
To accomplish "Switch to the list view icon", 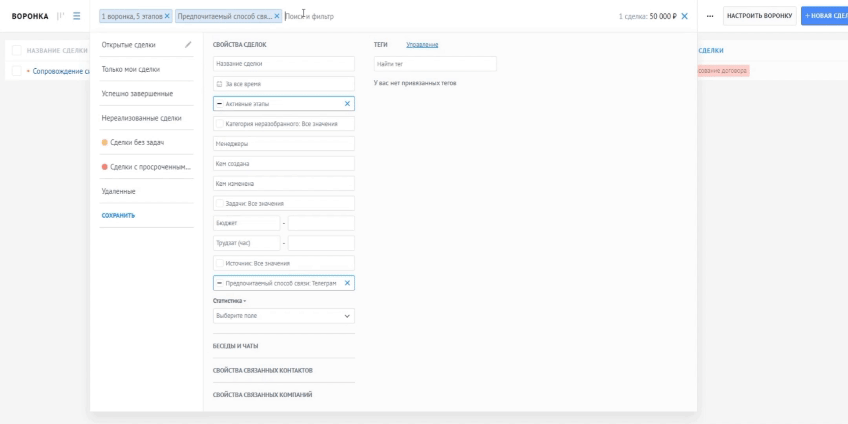I will (77, 16).
